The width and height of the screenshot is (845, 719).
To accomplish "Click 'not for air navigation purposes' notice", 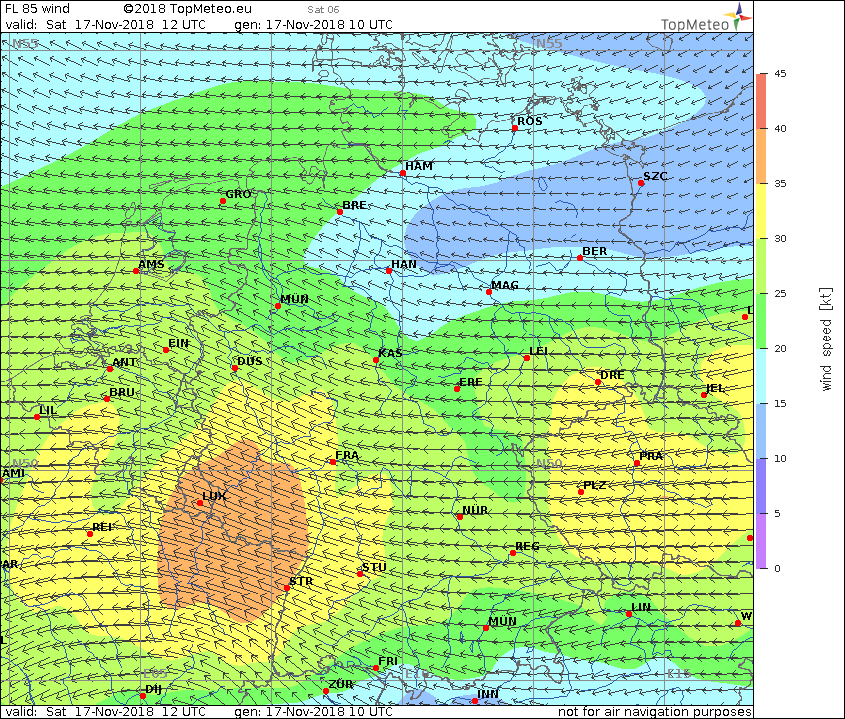I will click(654, 711).
